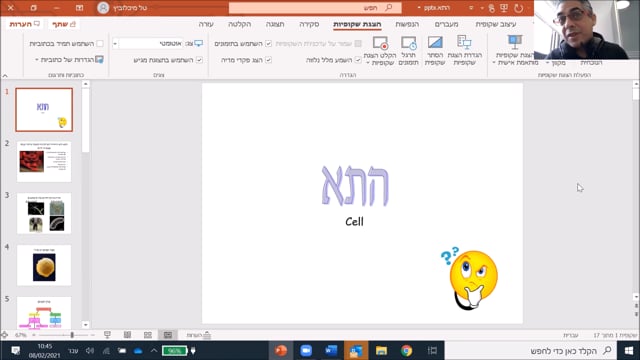Open File Explorer from the taskbar
The height and width of the screenshot is (360, 640).
(381, 351)
